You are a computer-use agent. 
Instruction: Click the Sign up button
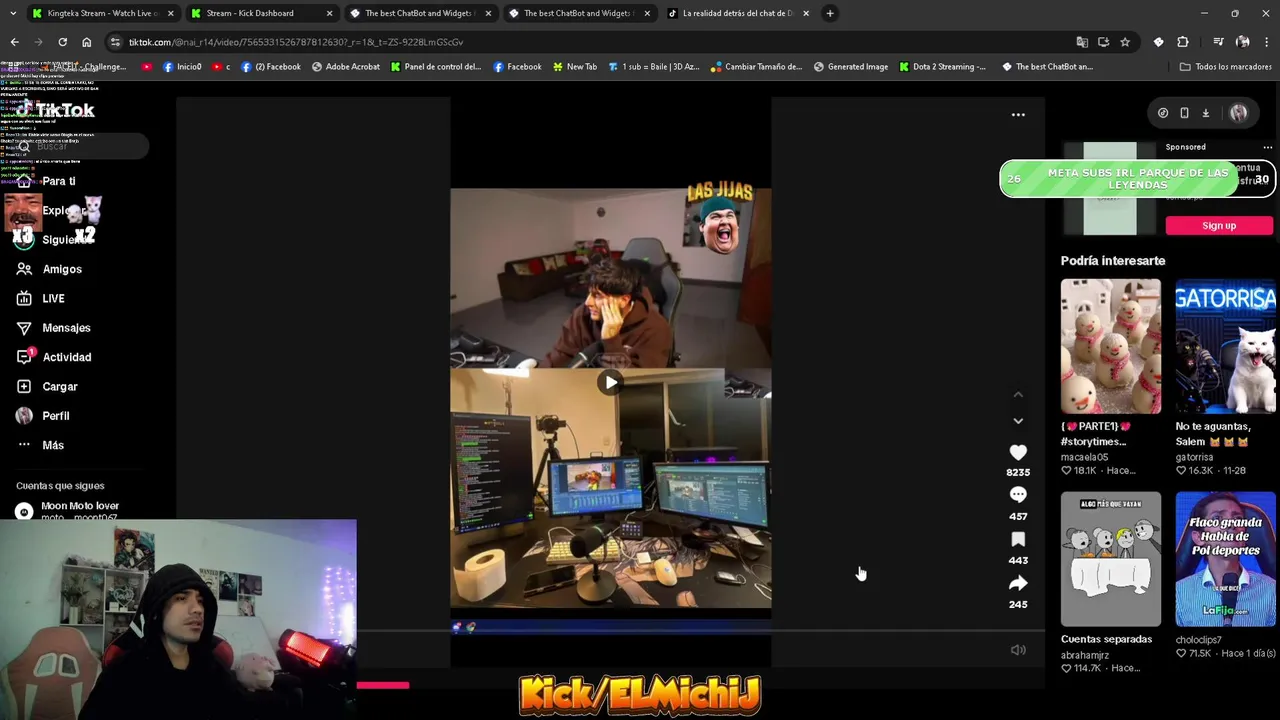click(1219, 226)
